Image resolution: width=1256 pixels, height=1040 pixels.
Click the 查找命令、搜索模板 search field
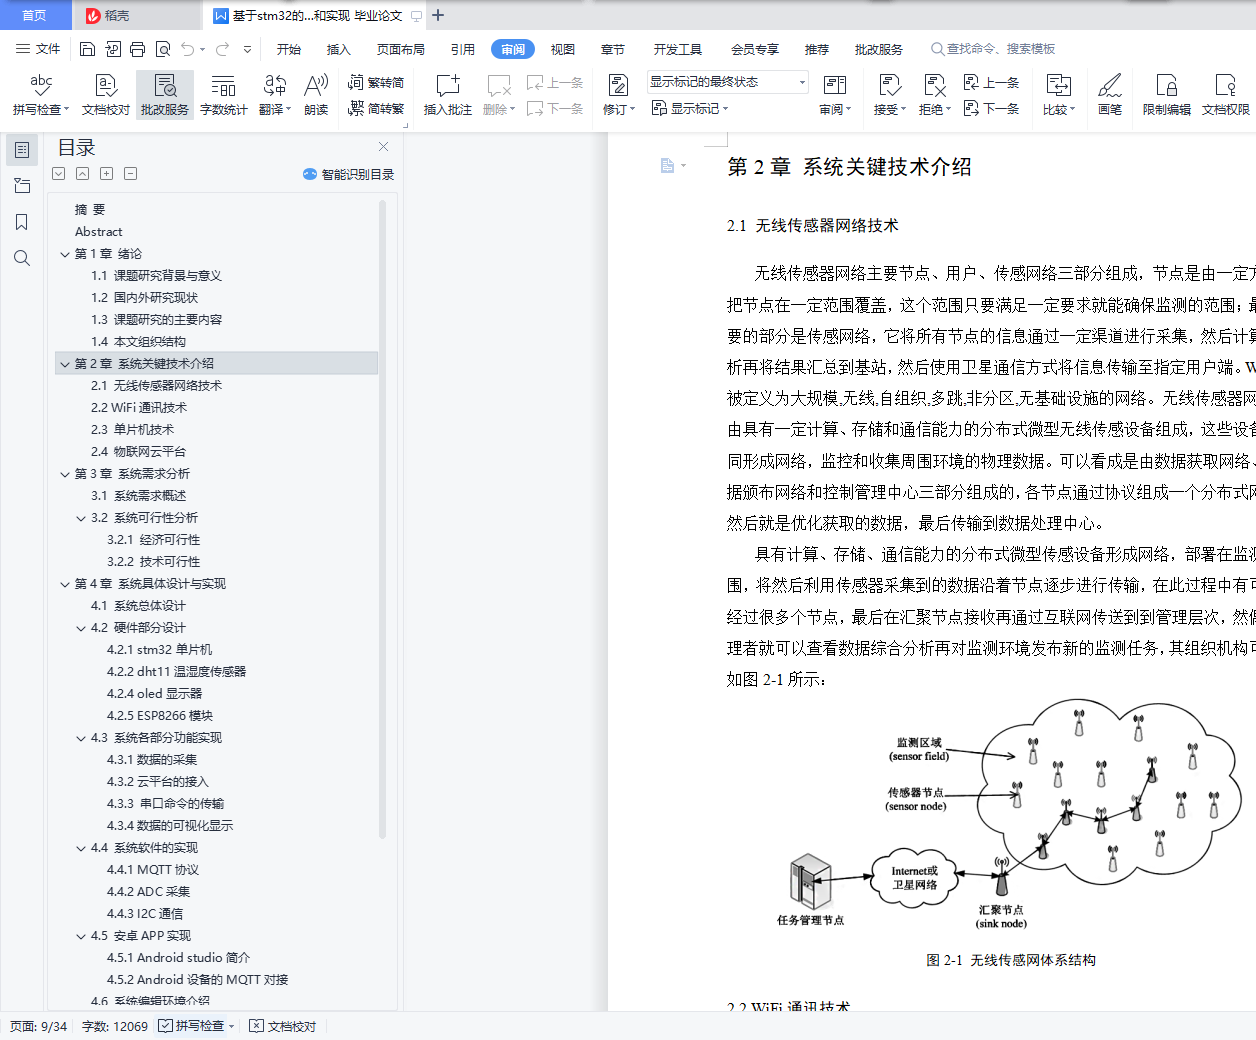[994, 49]
